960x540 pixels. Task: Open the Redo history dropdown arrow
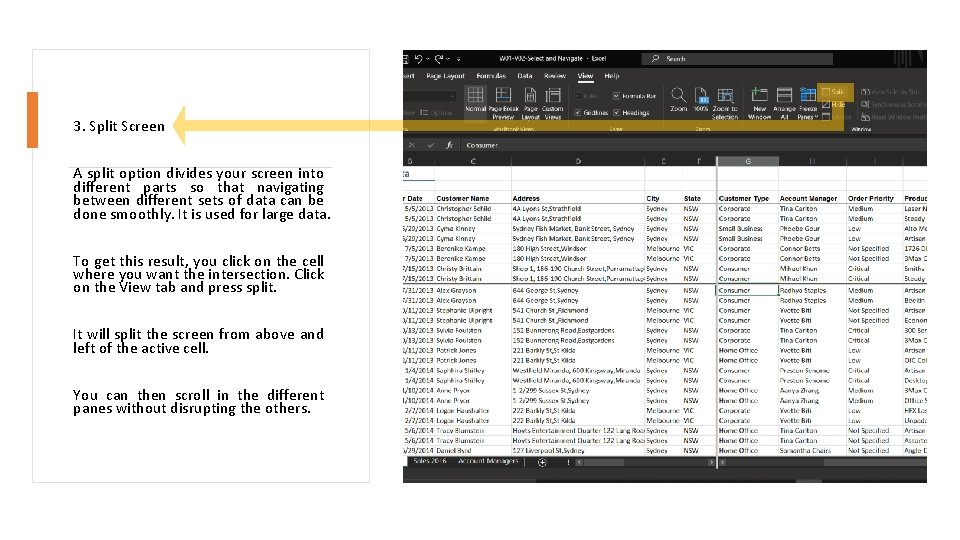pos(448,59)
